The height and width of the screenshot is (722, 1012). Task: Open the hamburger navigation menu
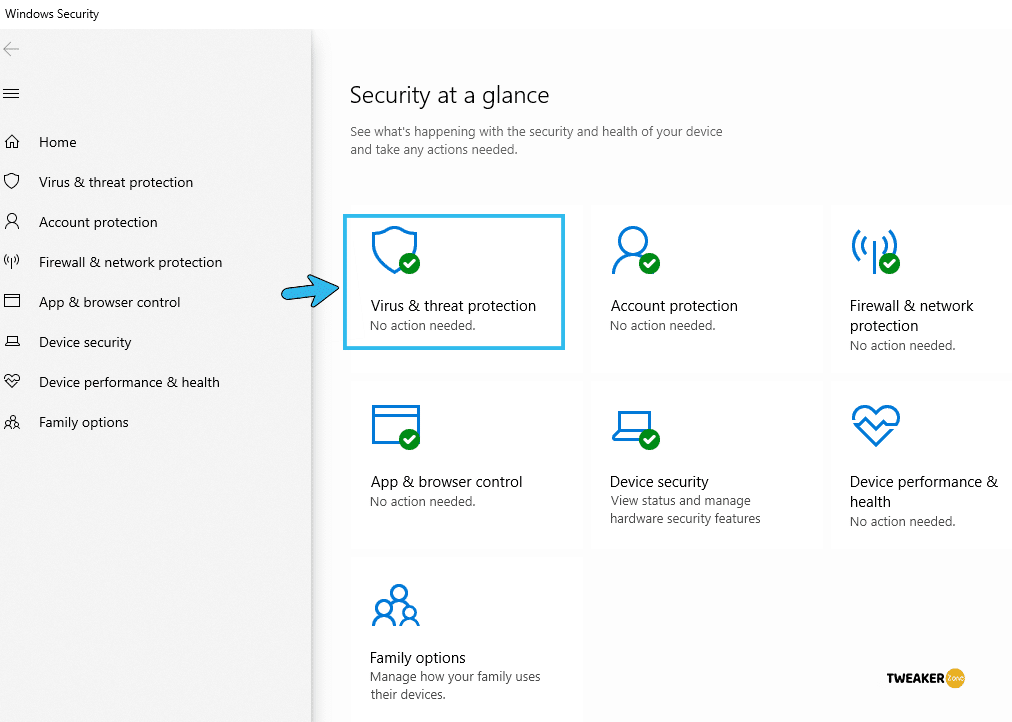tap(11, 94)
